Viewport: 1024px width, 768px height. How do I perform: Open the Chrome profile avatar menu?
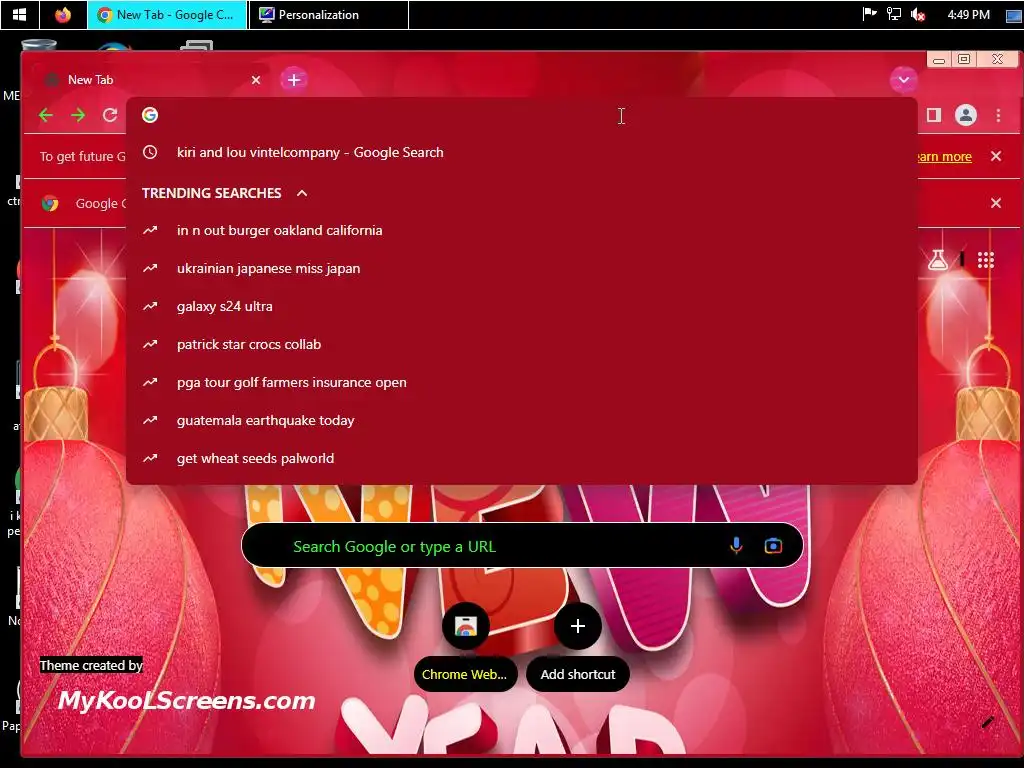coord(966,116)
